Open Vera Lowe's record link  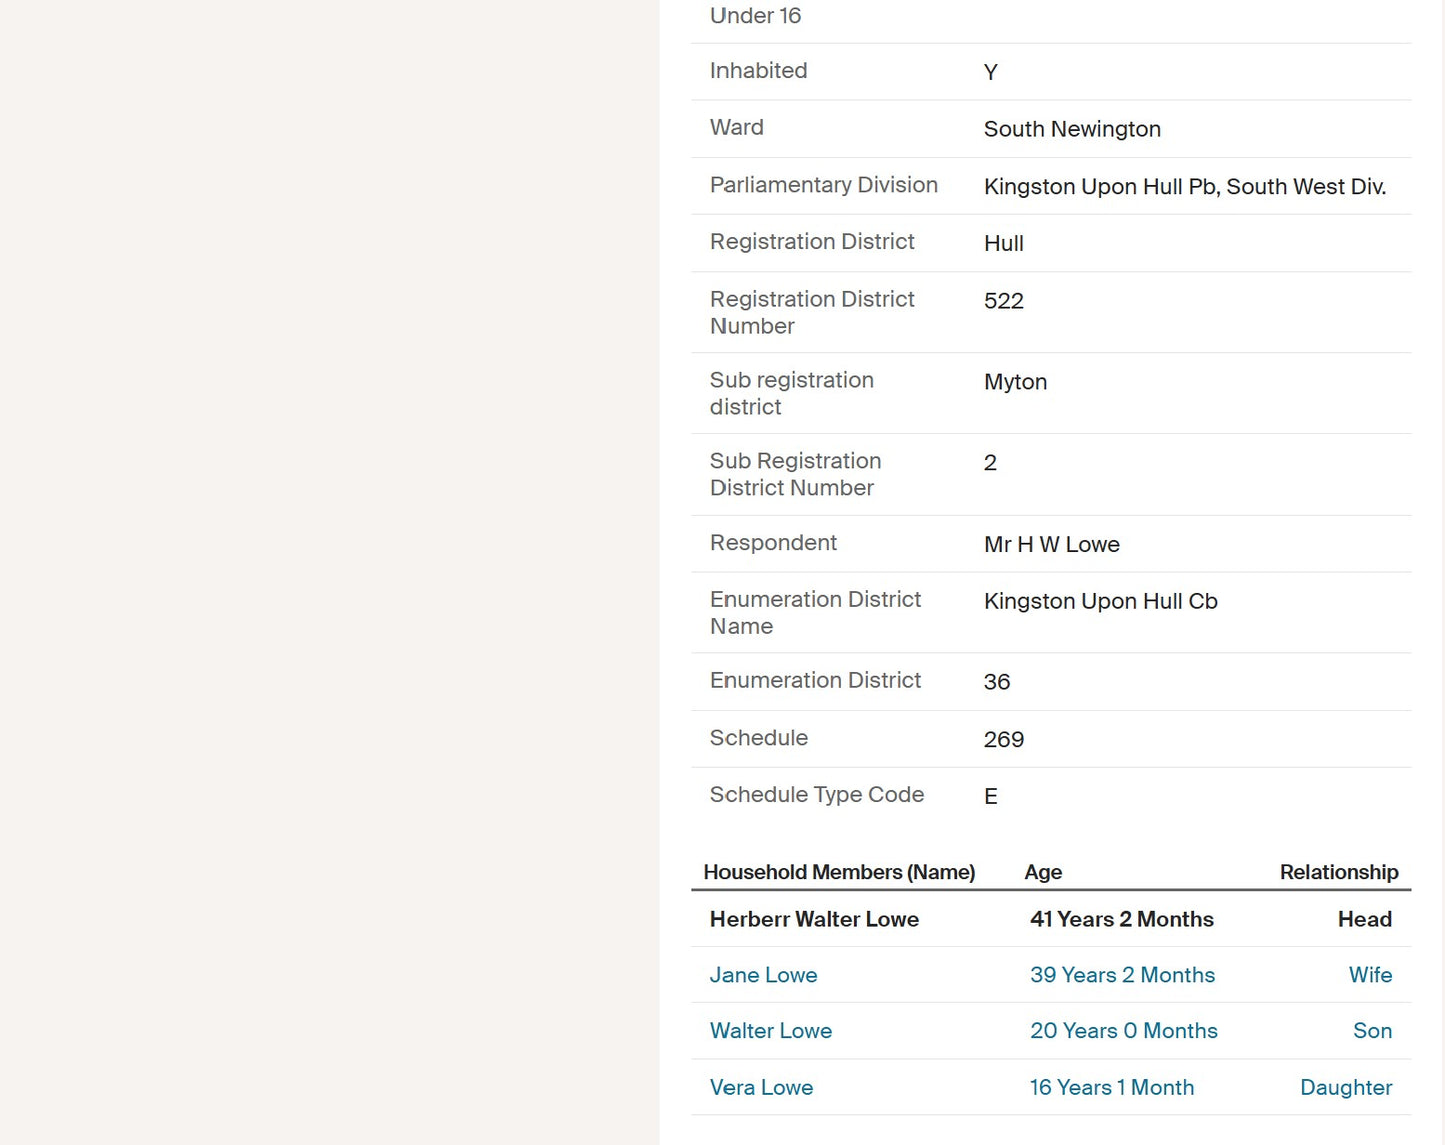point(761,1087)
